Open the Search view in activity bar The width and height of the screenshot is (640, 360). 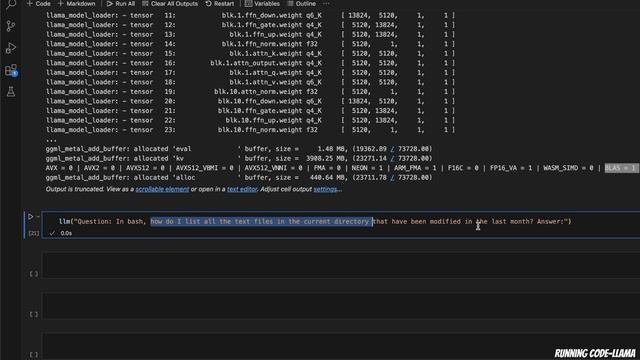11,4
